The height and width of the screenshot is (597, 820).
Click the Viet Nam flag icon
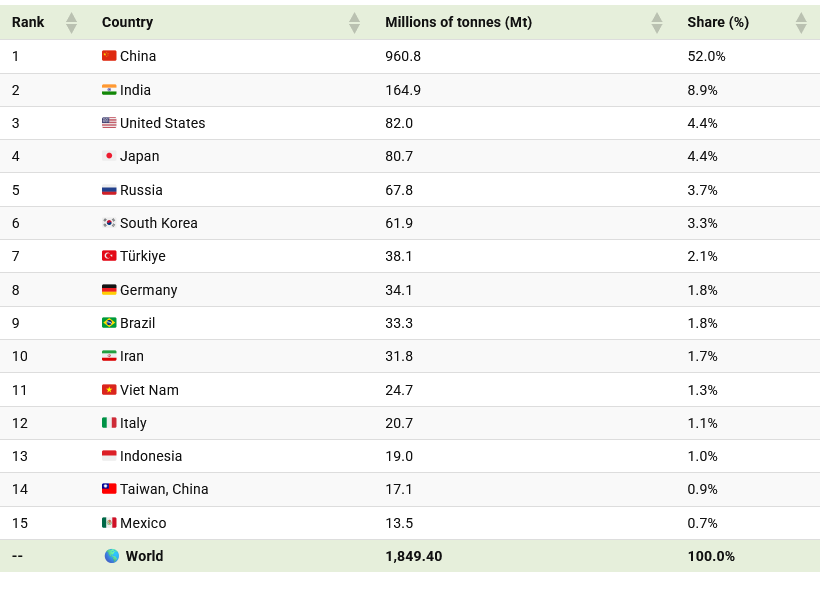(x=109, y=389)
